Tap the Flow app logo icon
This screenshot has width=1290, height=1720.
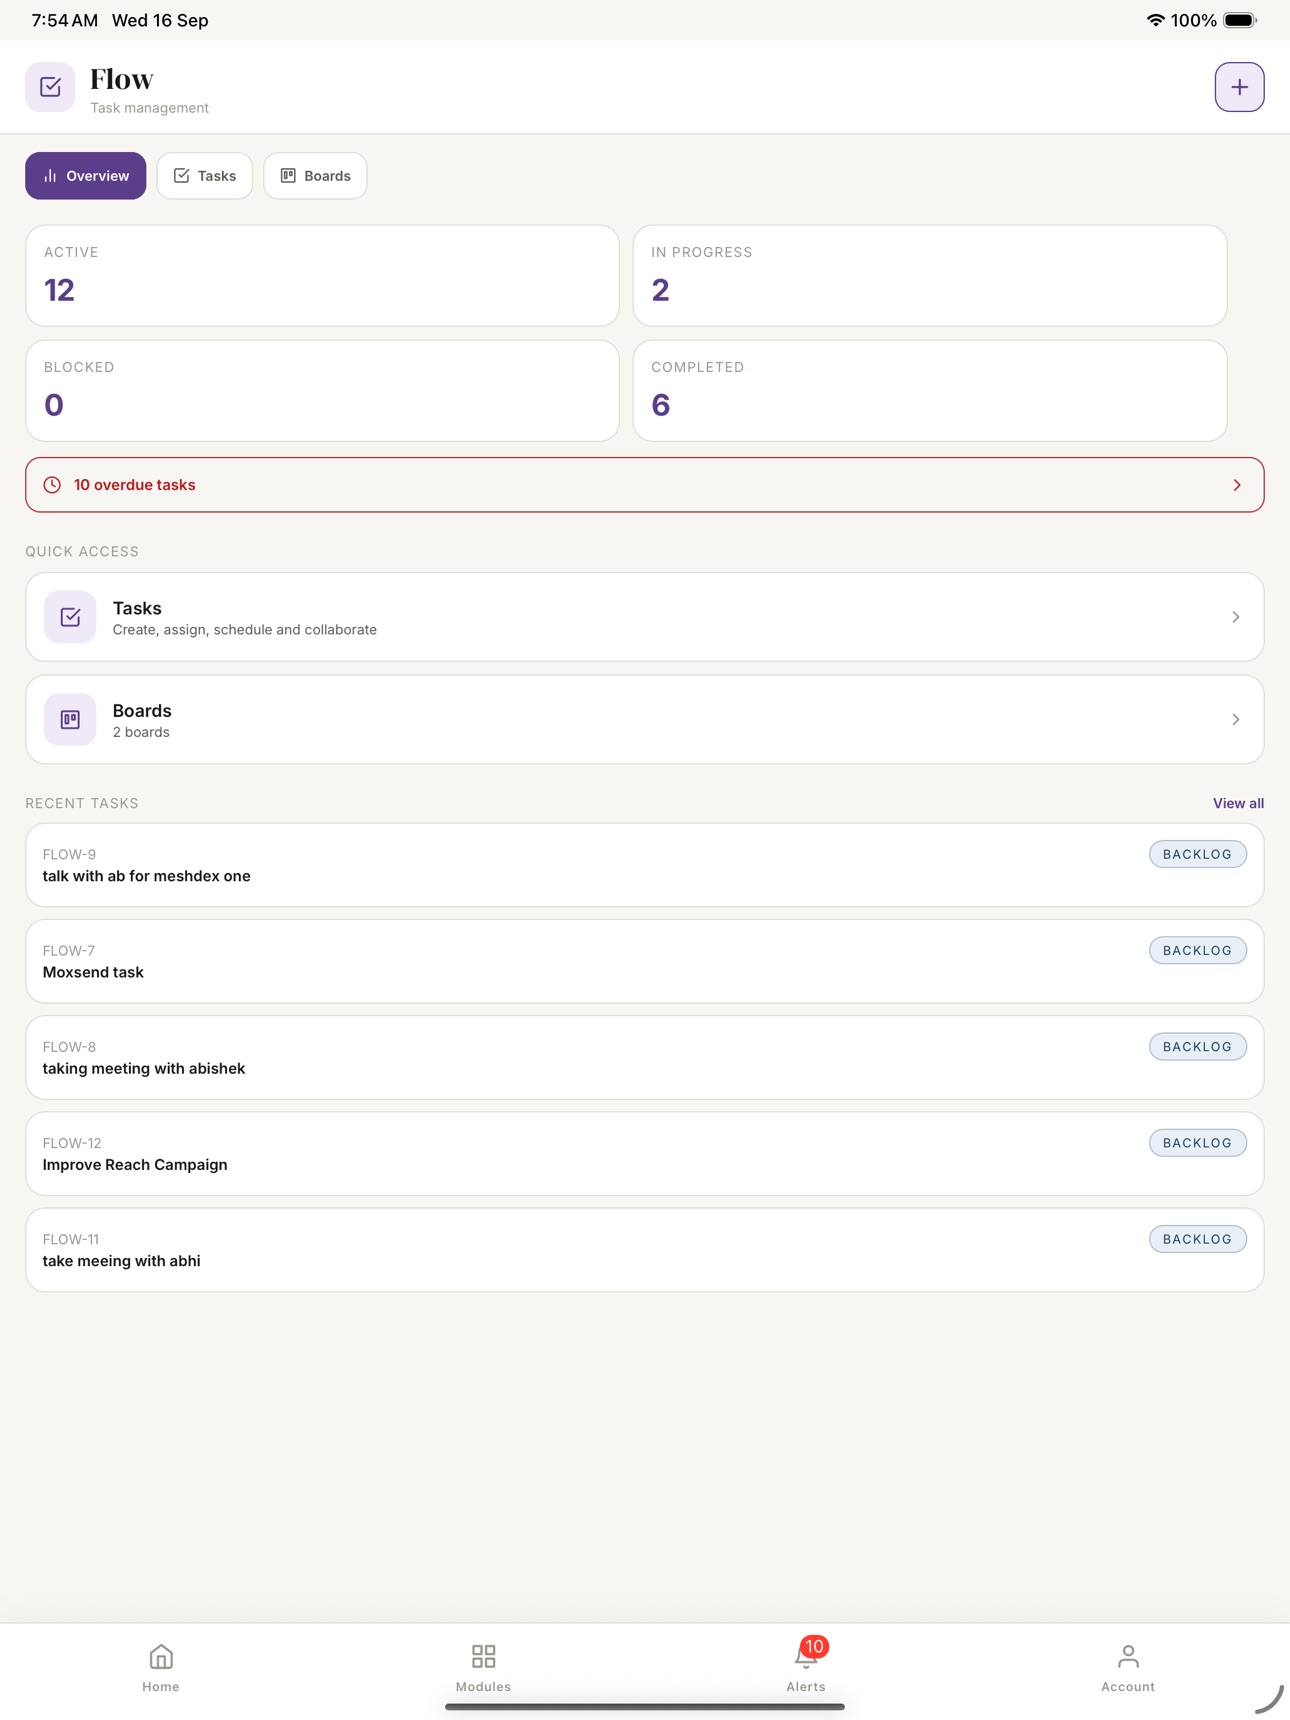coord(50,87)
